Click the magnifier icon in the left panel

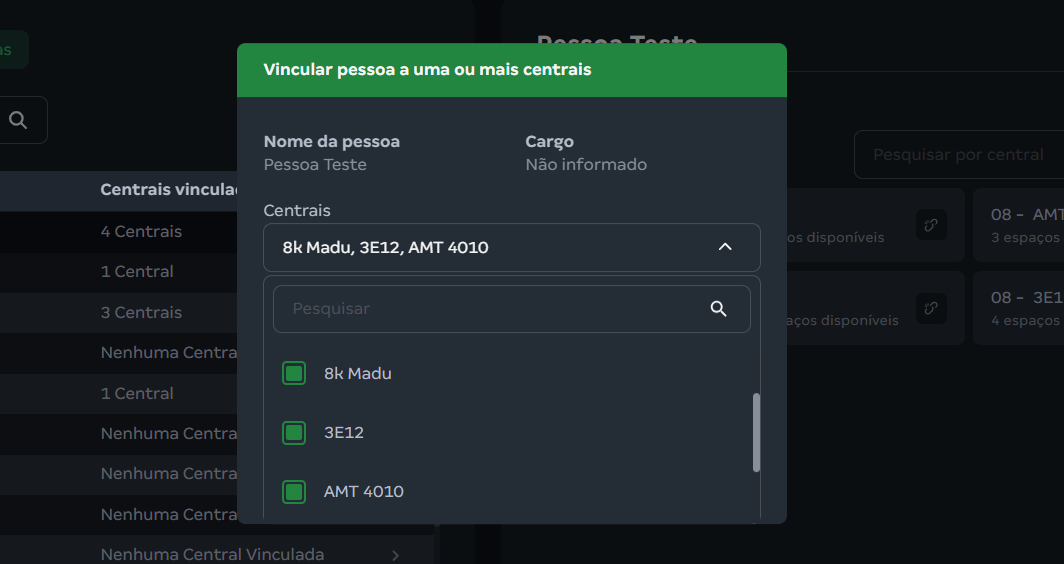(x=18, y=120)
